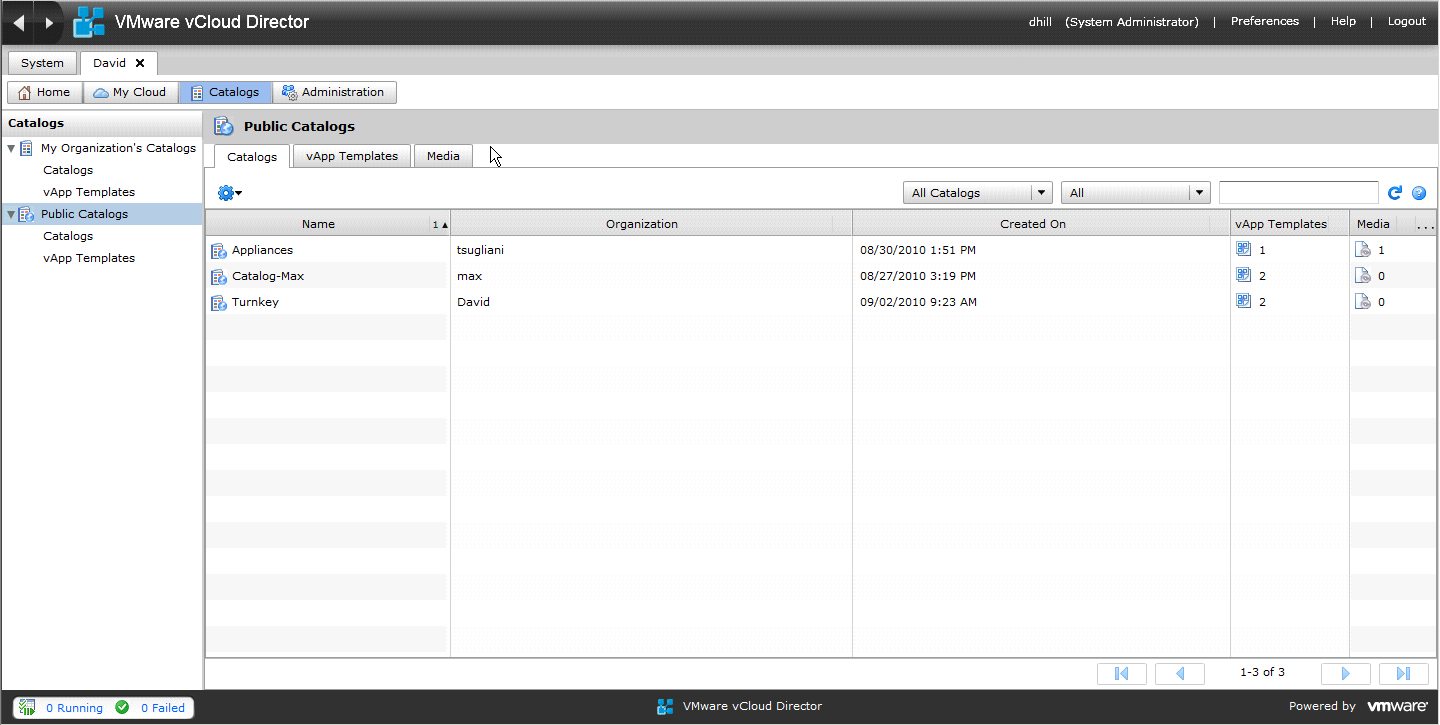The width and height of the screenshot is (1440, 725).
Task: Open the All Catalogs dropdown
Action: pyautogui.click(x=977, y=193)
